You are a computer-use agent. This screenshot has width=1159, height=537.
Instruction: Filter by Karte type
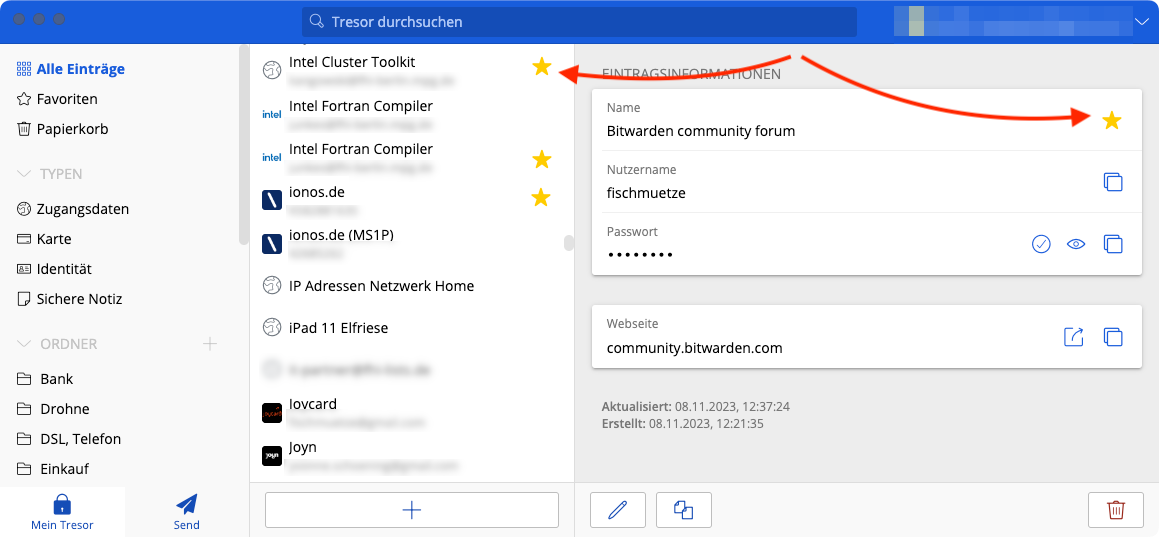point(44,239)
